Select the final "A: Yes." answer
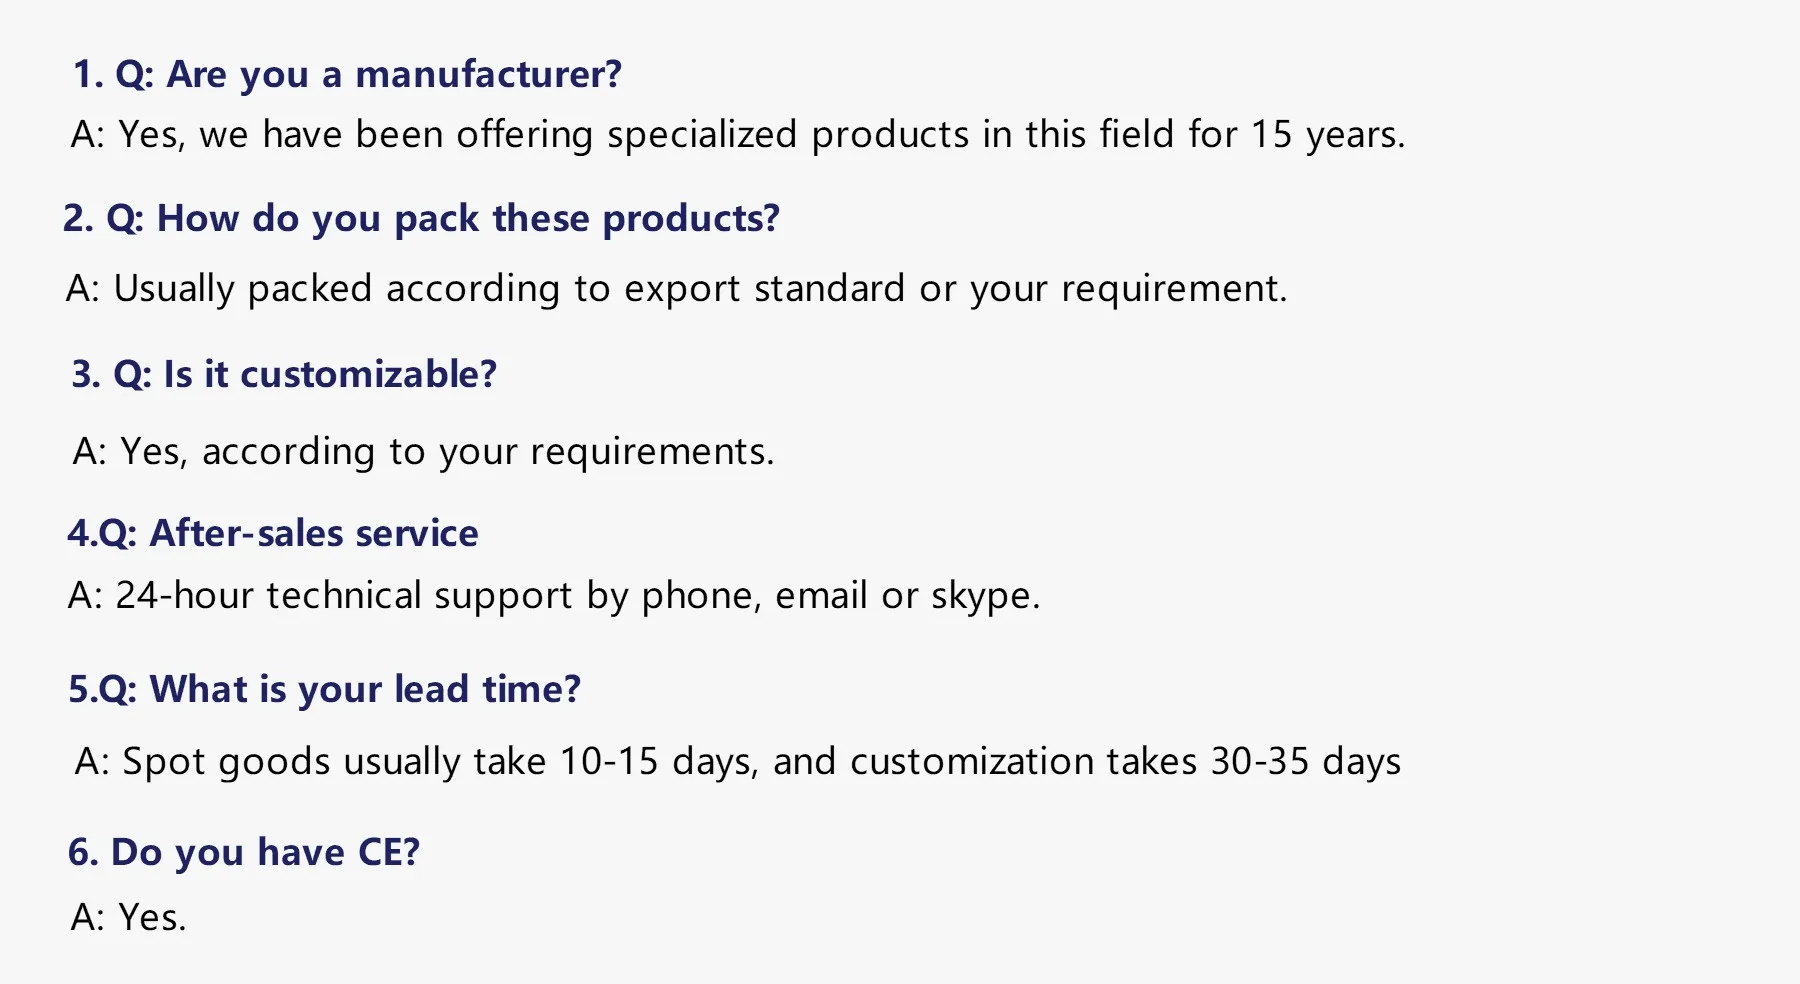This screenshot has width=1800, height=984. 129,918
